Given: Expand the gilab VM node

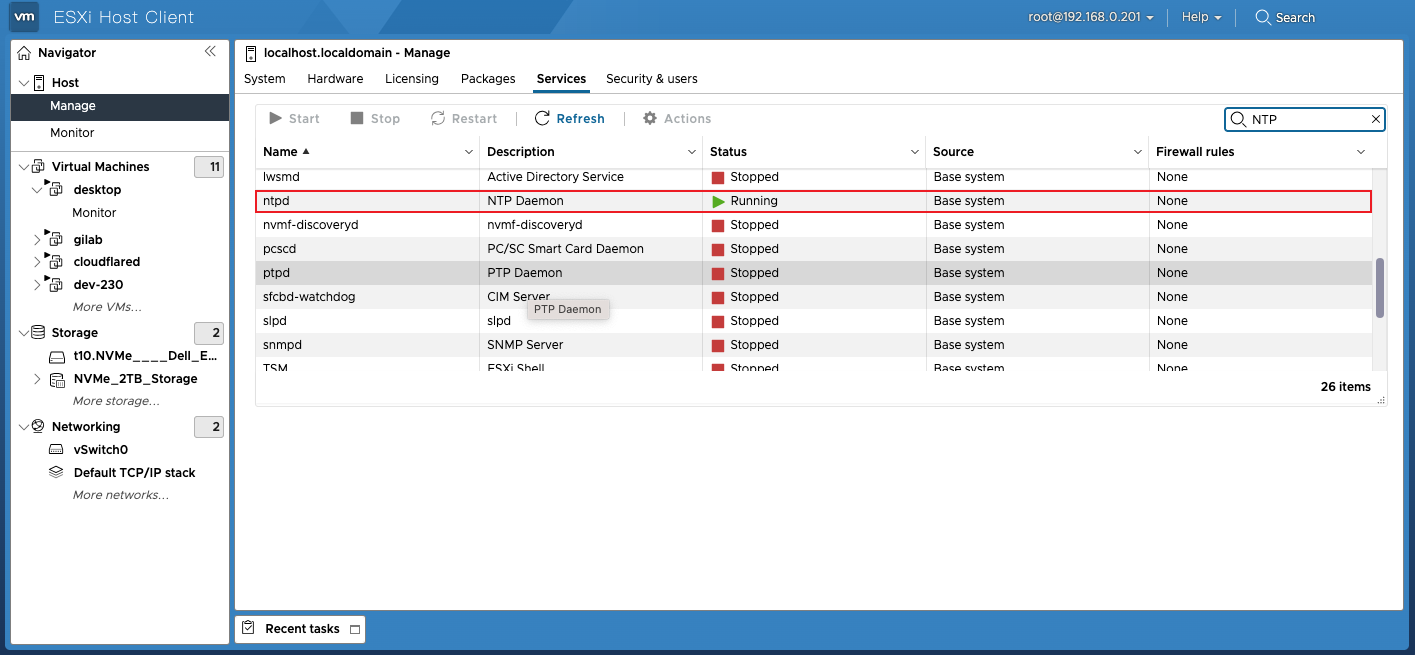Looking at the screenshot, I should pyautogui.click(x=38, y=240).
